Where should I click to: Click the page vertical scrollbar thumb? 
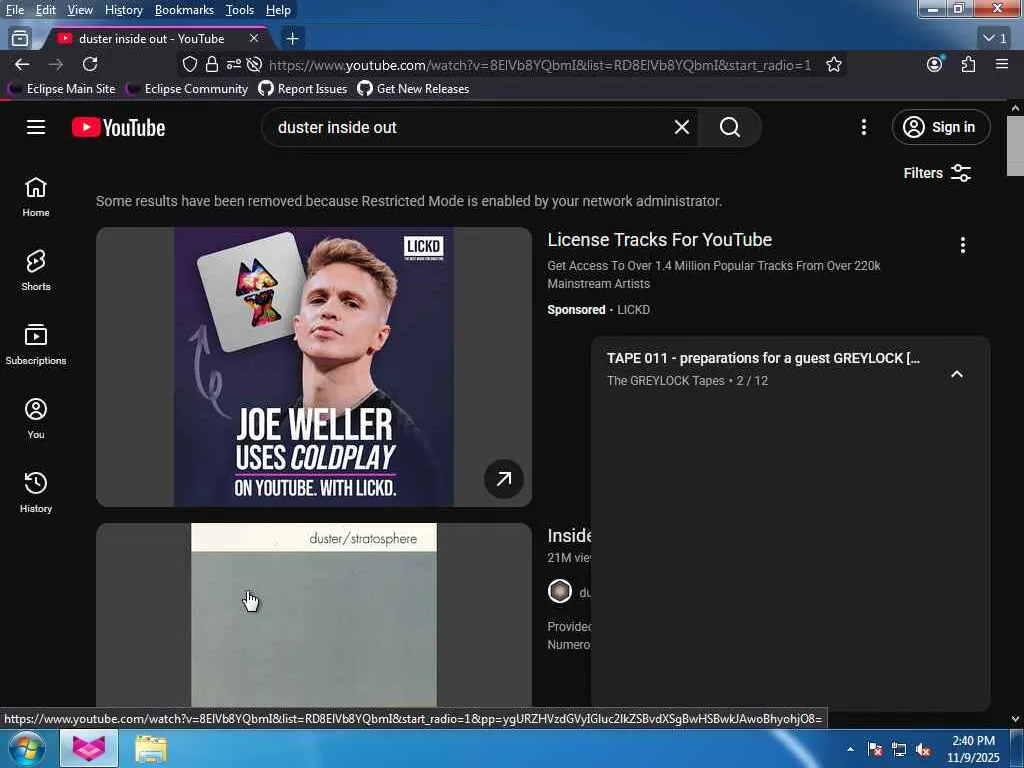1015,146
